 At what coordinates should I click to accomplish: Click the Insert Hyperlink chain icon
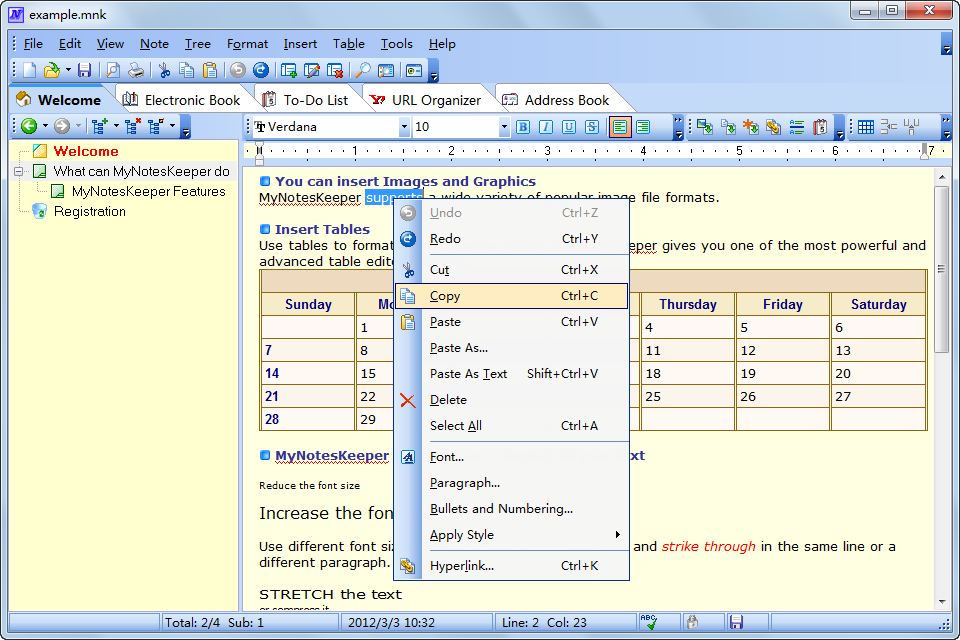tap(772, 127)
